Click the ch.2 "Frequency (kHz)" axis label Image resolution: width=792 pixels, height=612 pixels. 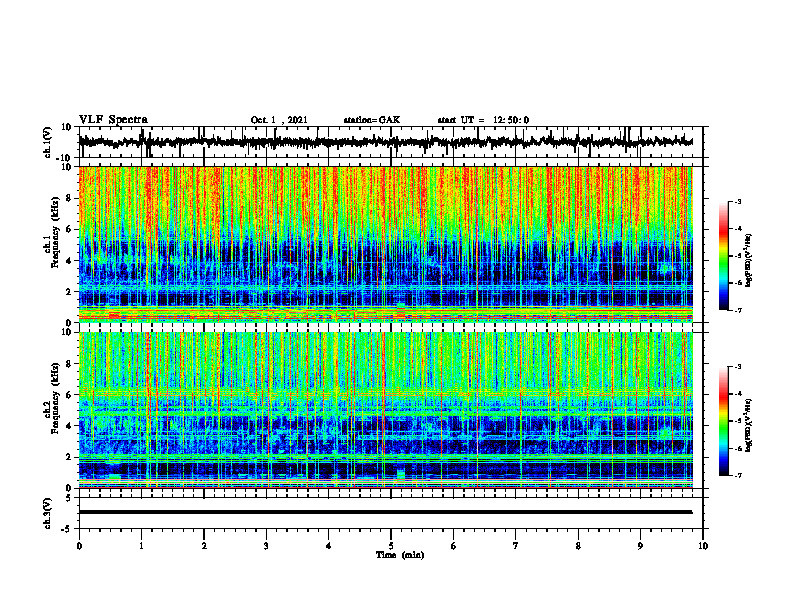pos(56,398)
